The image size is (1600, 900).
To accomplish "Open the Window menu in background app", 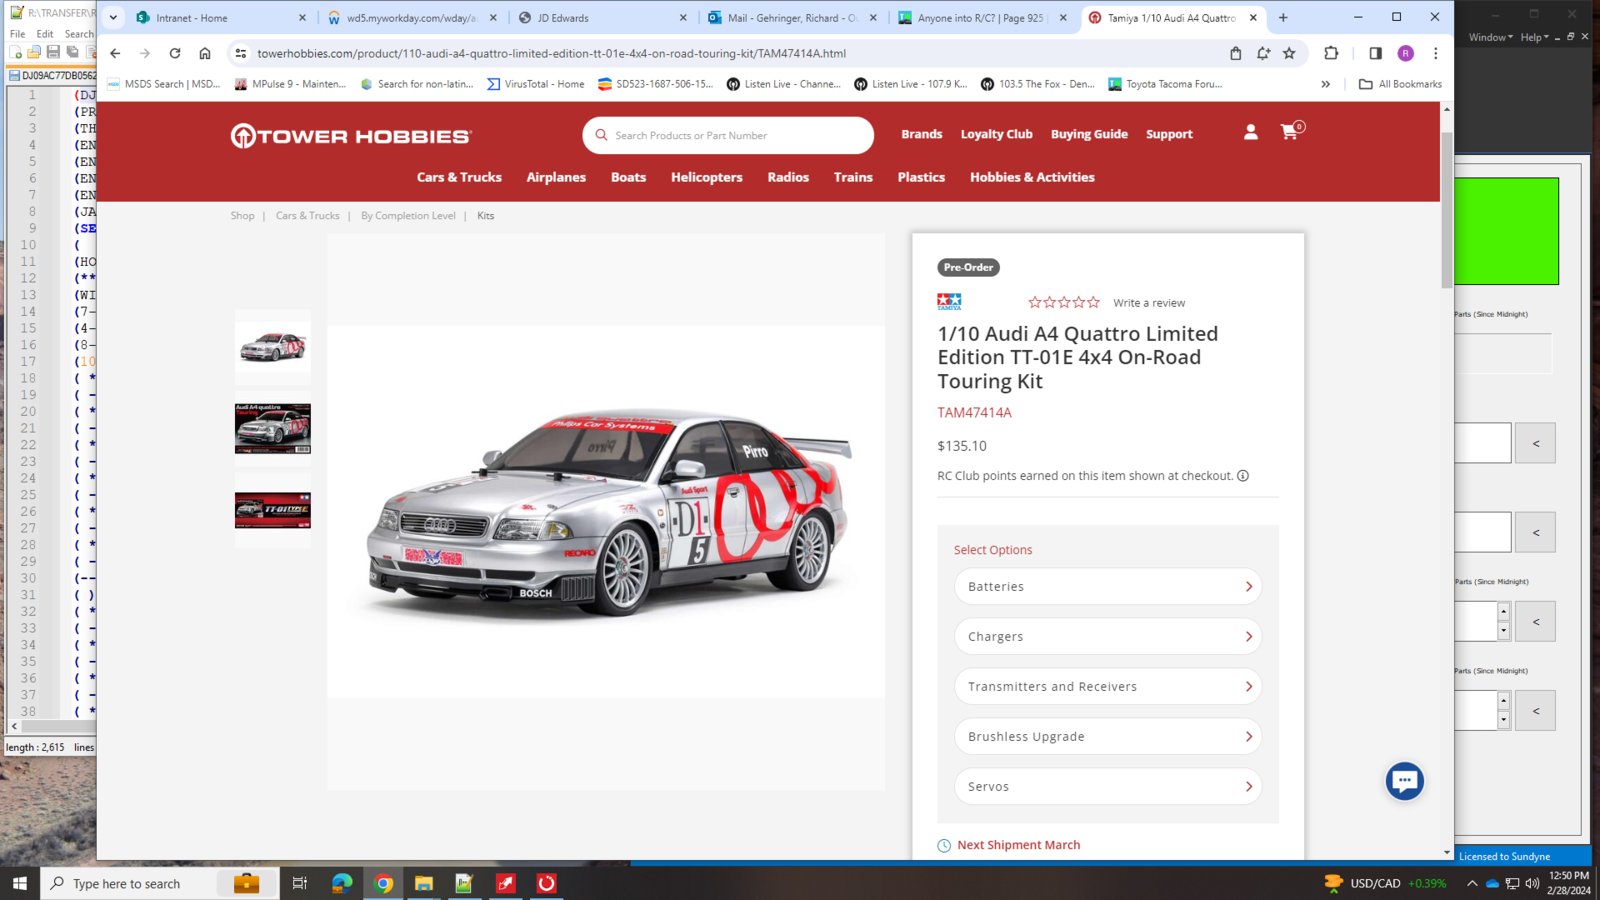I will [1490, 37].
